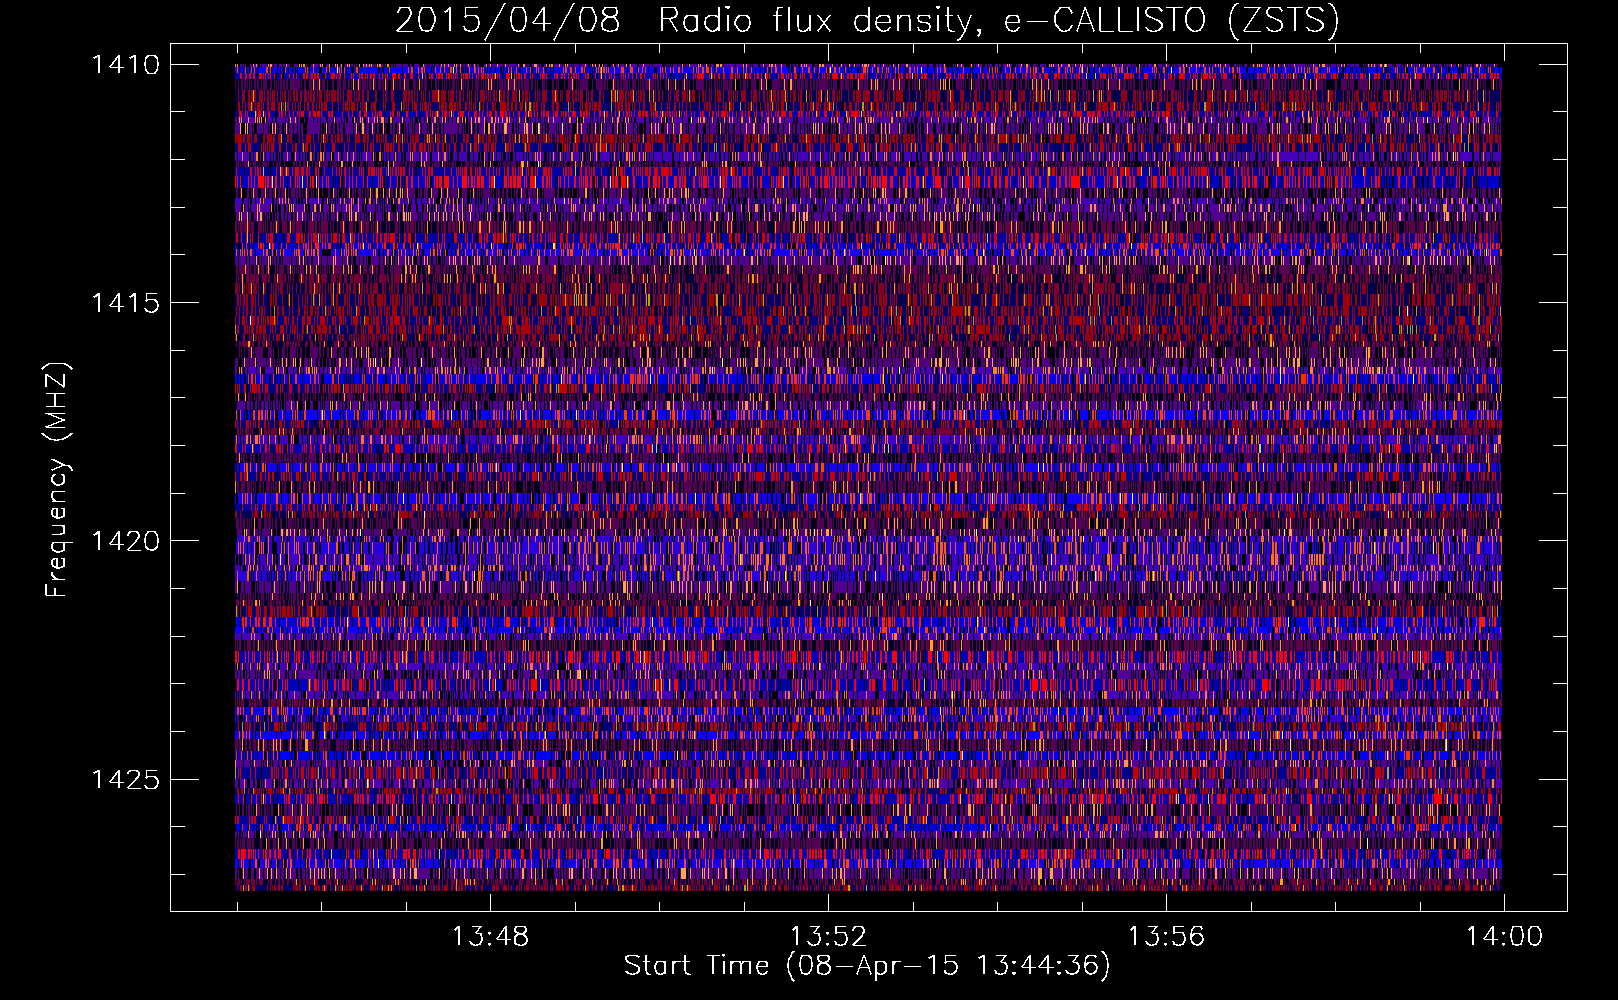Select the 1415 frequency axis label
The height and width of the screenshot is (1000, 1618).
(125, 303)
